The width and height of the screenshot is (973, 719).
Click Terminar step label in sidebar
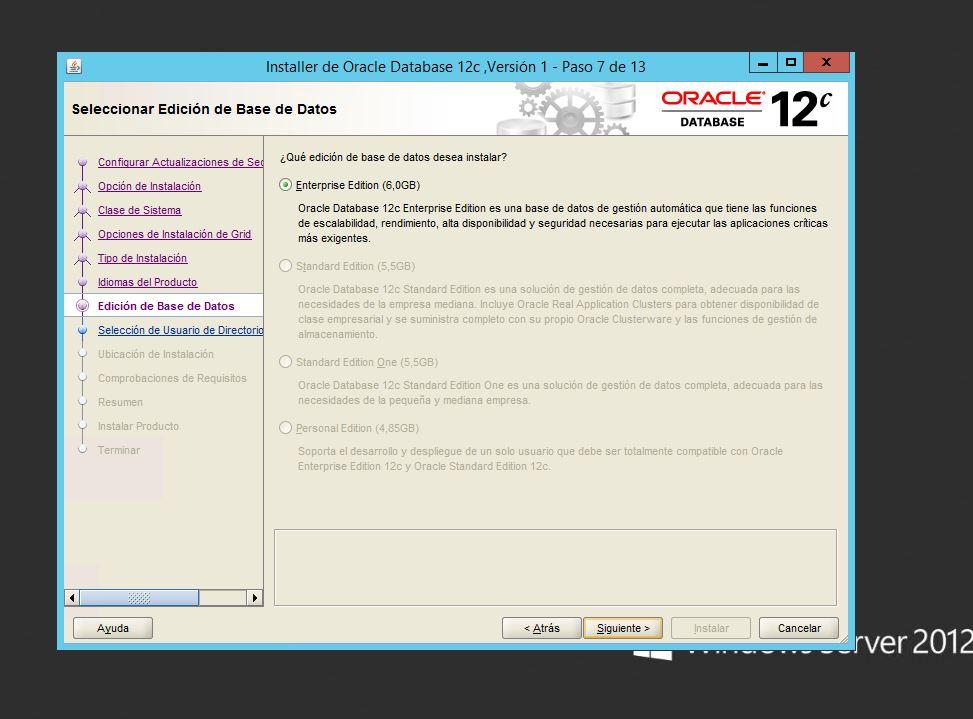119,450
